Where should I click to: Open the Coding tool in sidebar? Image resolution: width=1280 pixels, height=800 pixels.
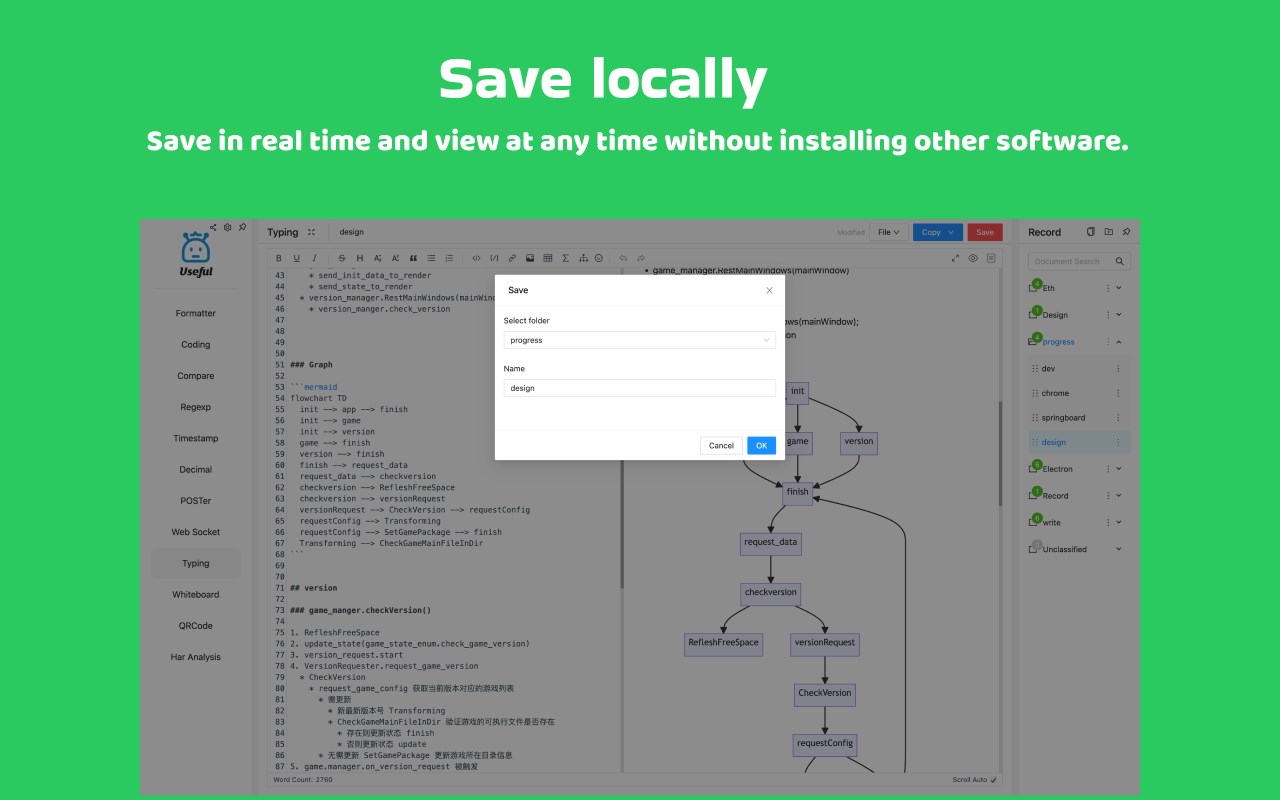click(x=196, y=345)
